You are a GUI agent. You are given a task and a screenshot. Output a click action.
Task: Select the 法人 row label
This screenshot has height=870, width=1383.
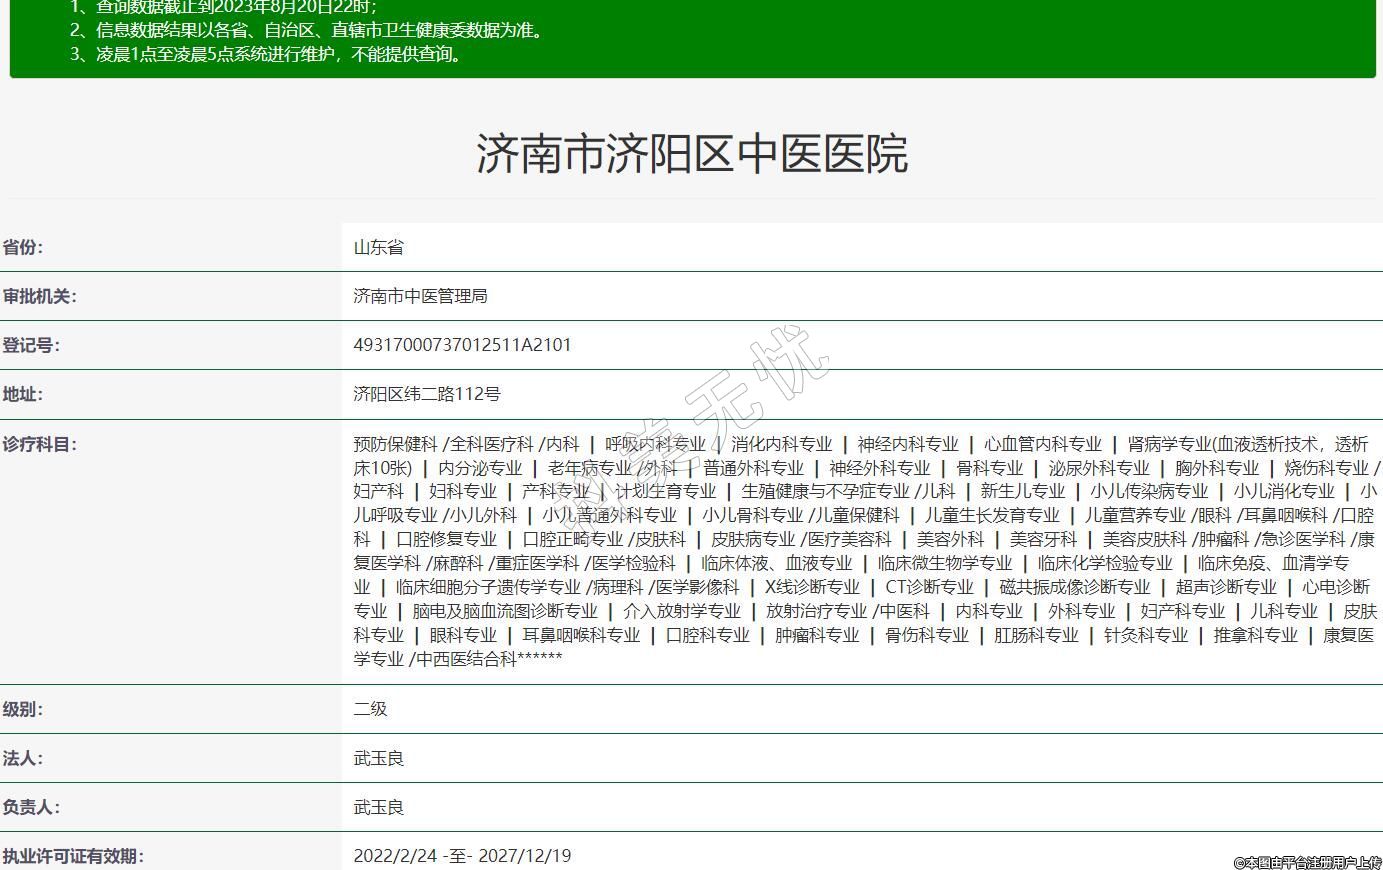[23, 759]
